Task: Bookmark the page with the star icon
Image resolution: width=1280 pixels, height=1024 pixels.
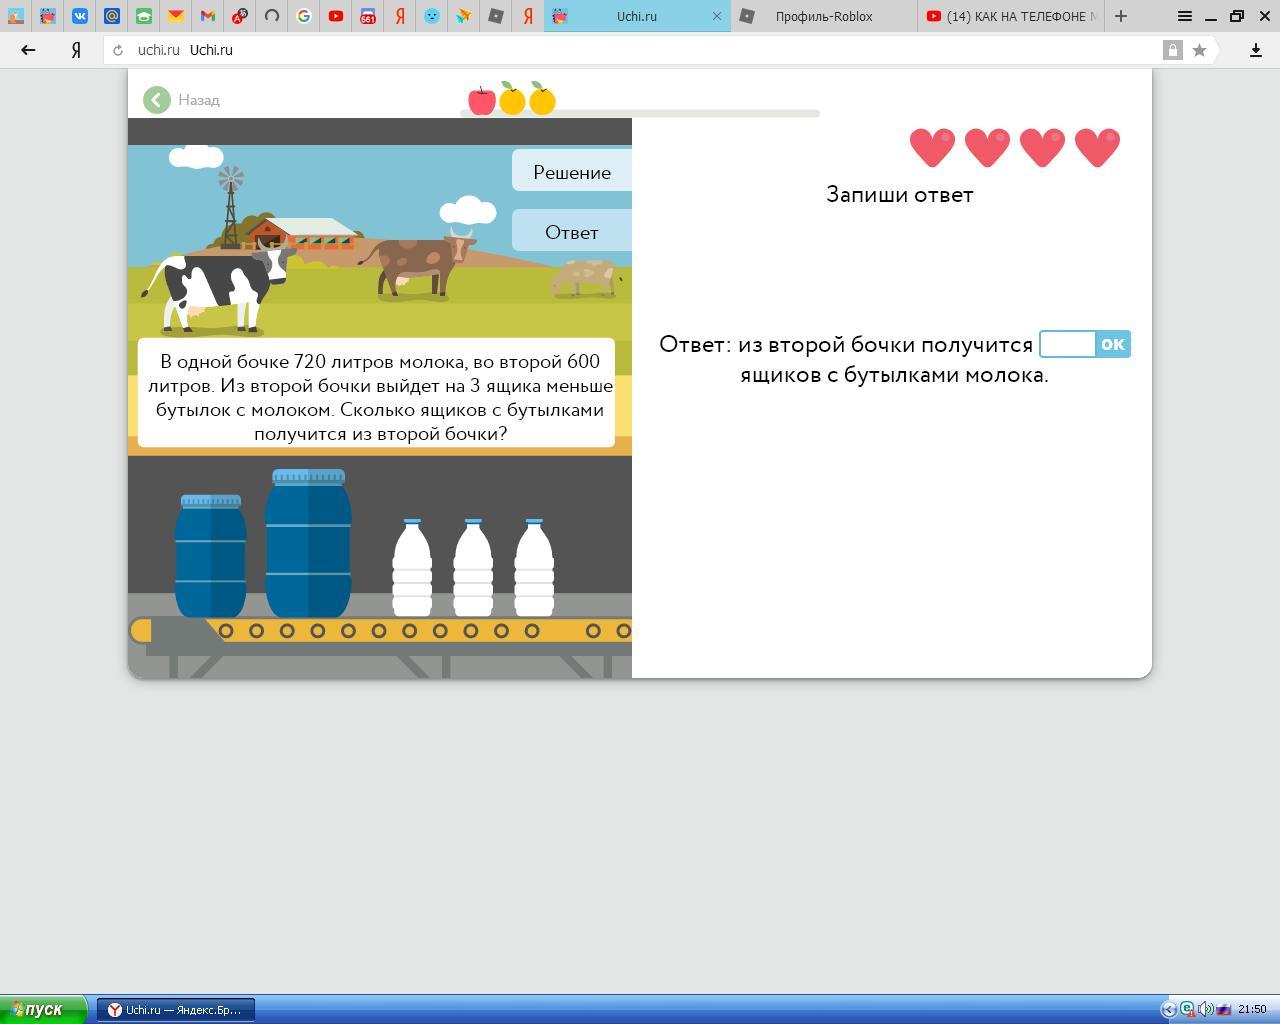Action: point(1199,50)
